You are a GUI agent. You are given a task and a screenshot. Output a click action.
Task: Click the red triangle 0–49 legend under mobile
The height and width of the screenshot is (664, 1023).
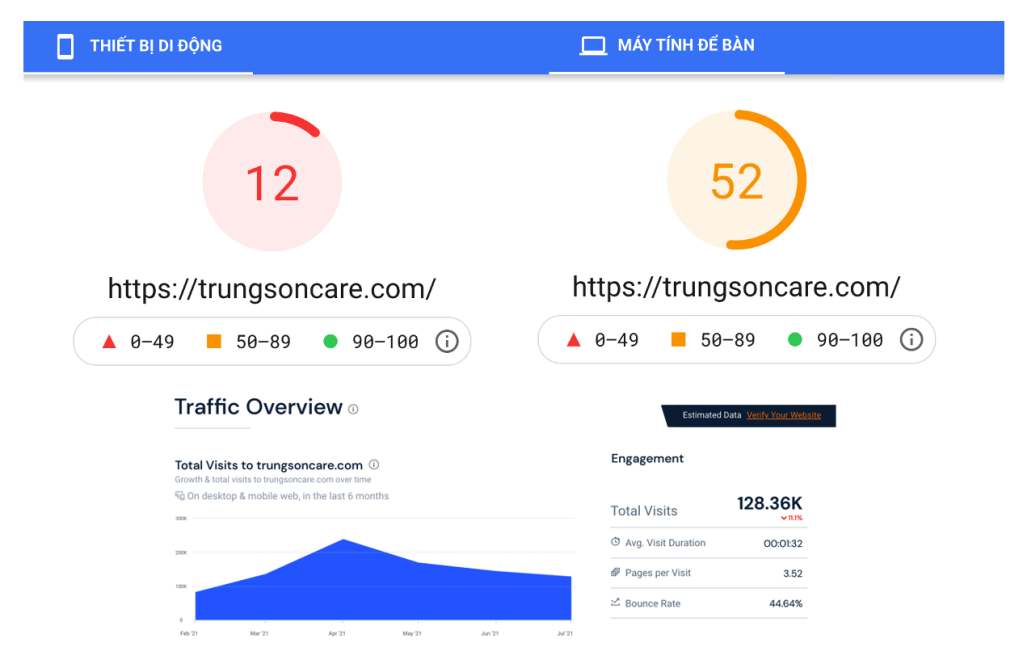point(110,342)
